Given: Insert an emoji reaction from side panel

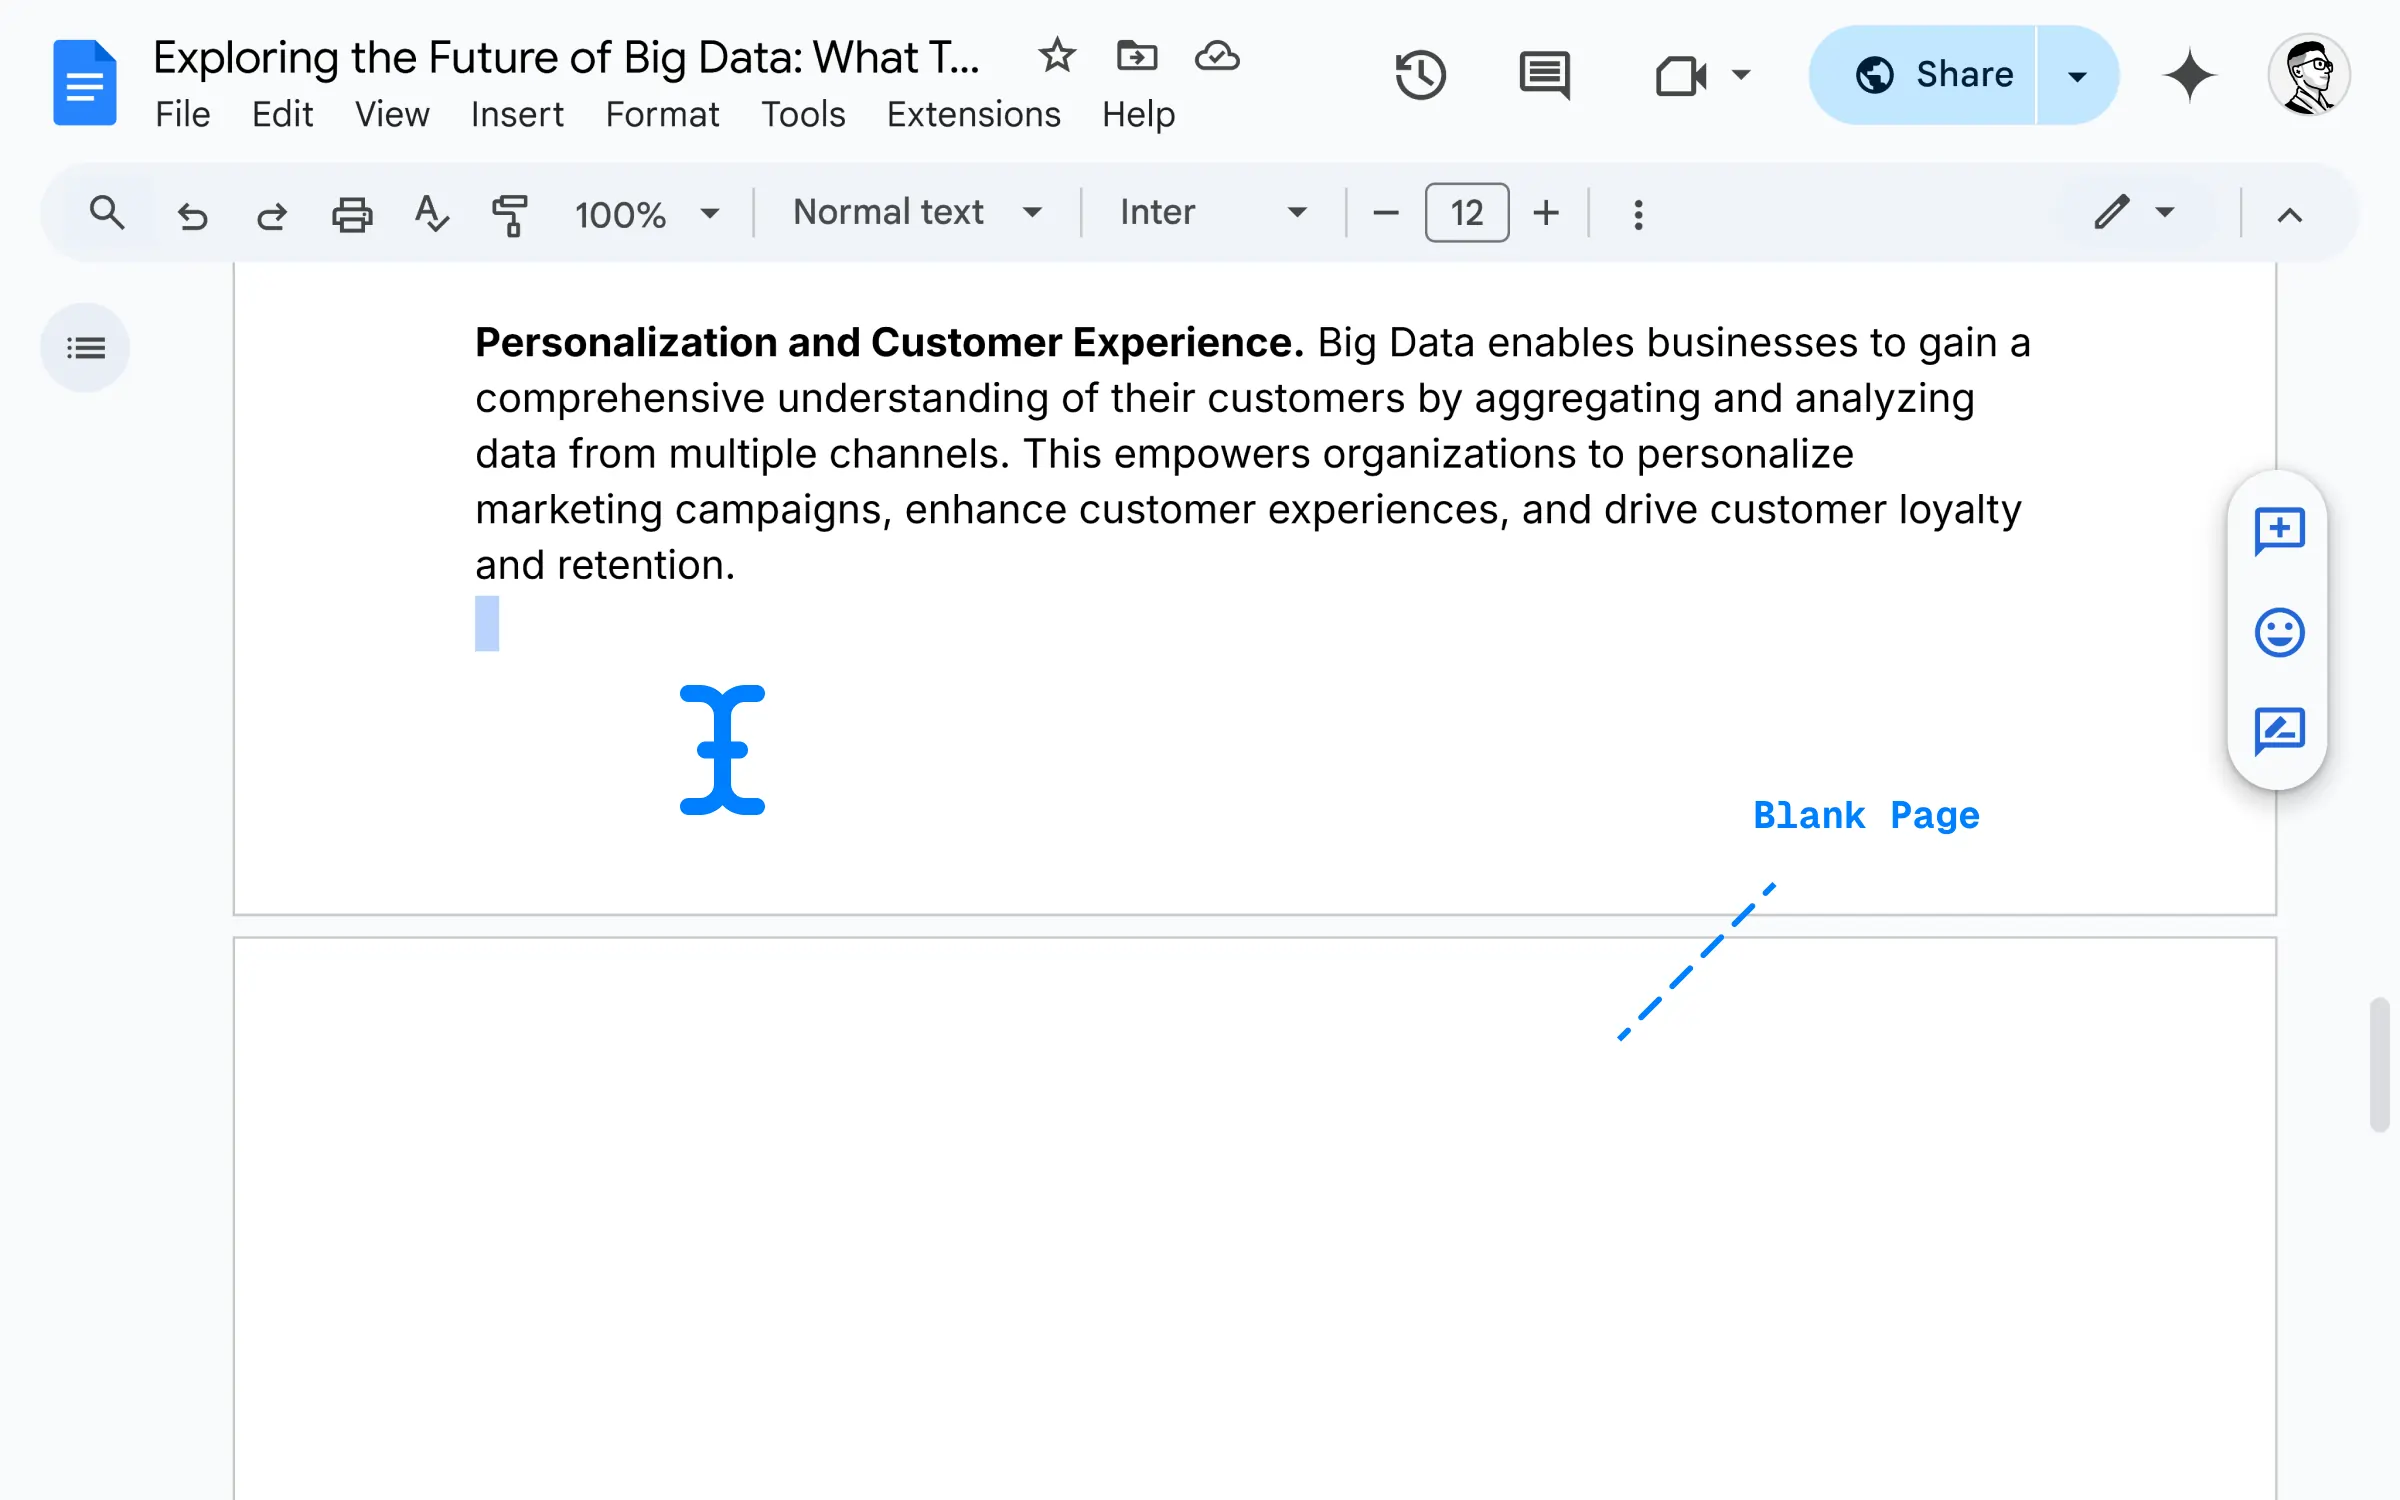Looking at the screenshot, I should point(2279,632).
